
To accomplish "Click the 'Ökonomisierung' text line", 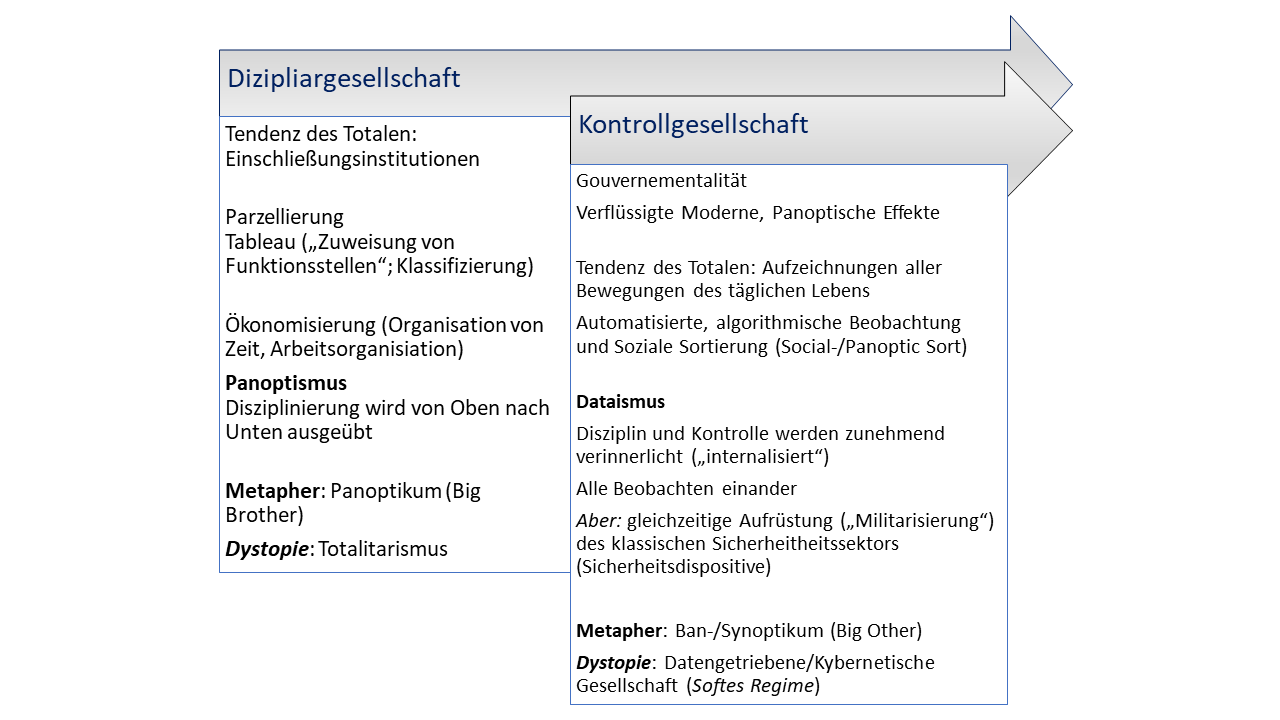I will click(x=384, y=325).
